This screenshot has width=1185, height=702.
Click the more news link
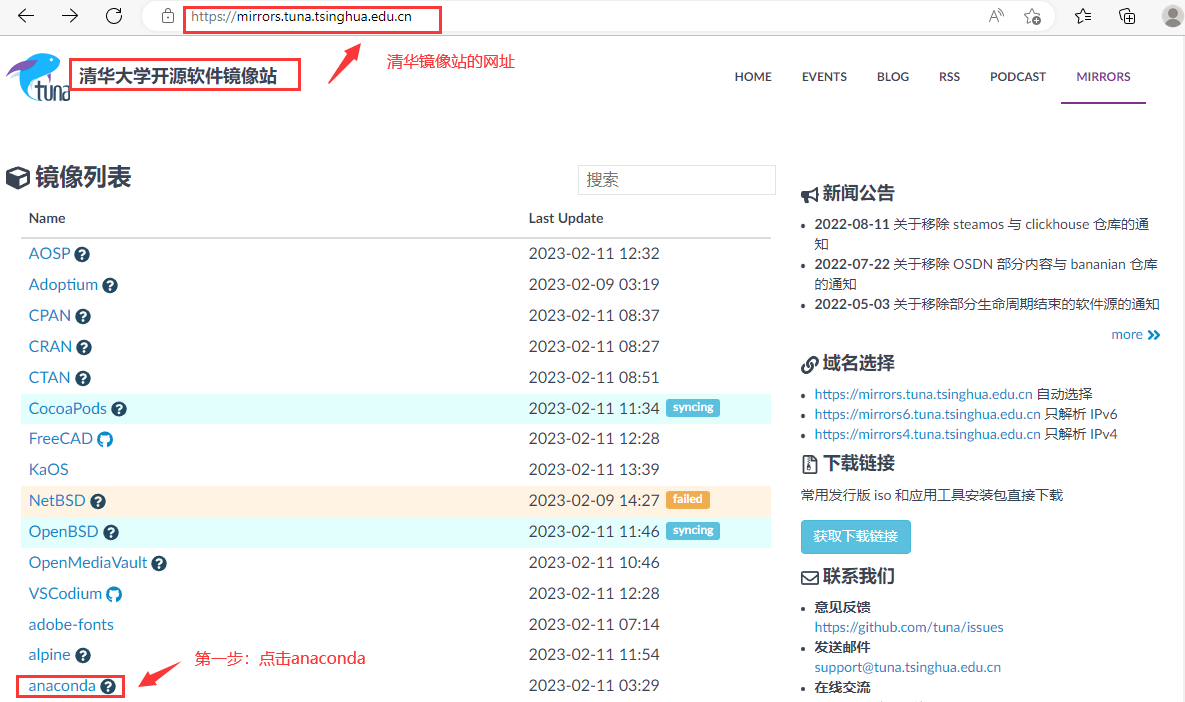click(1135, 334)
